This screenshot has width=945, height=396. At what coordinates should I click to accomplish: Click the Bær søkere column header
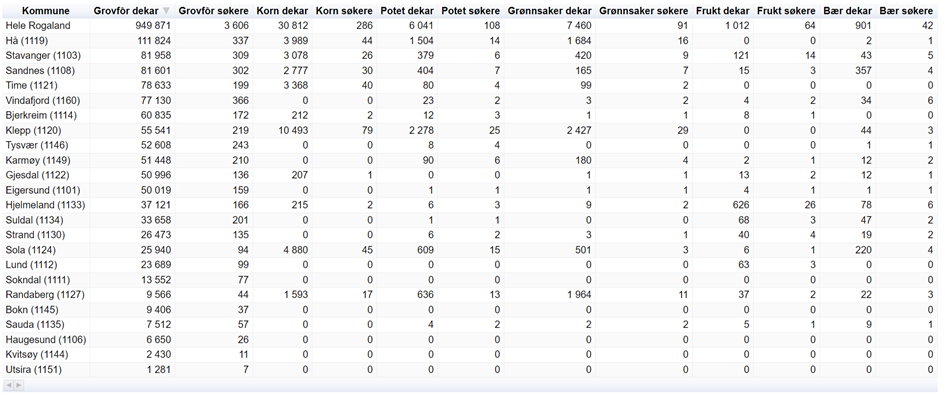[906, 11]
